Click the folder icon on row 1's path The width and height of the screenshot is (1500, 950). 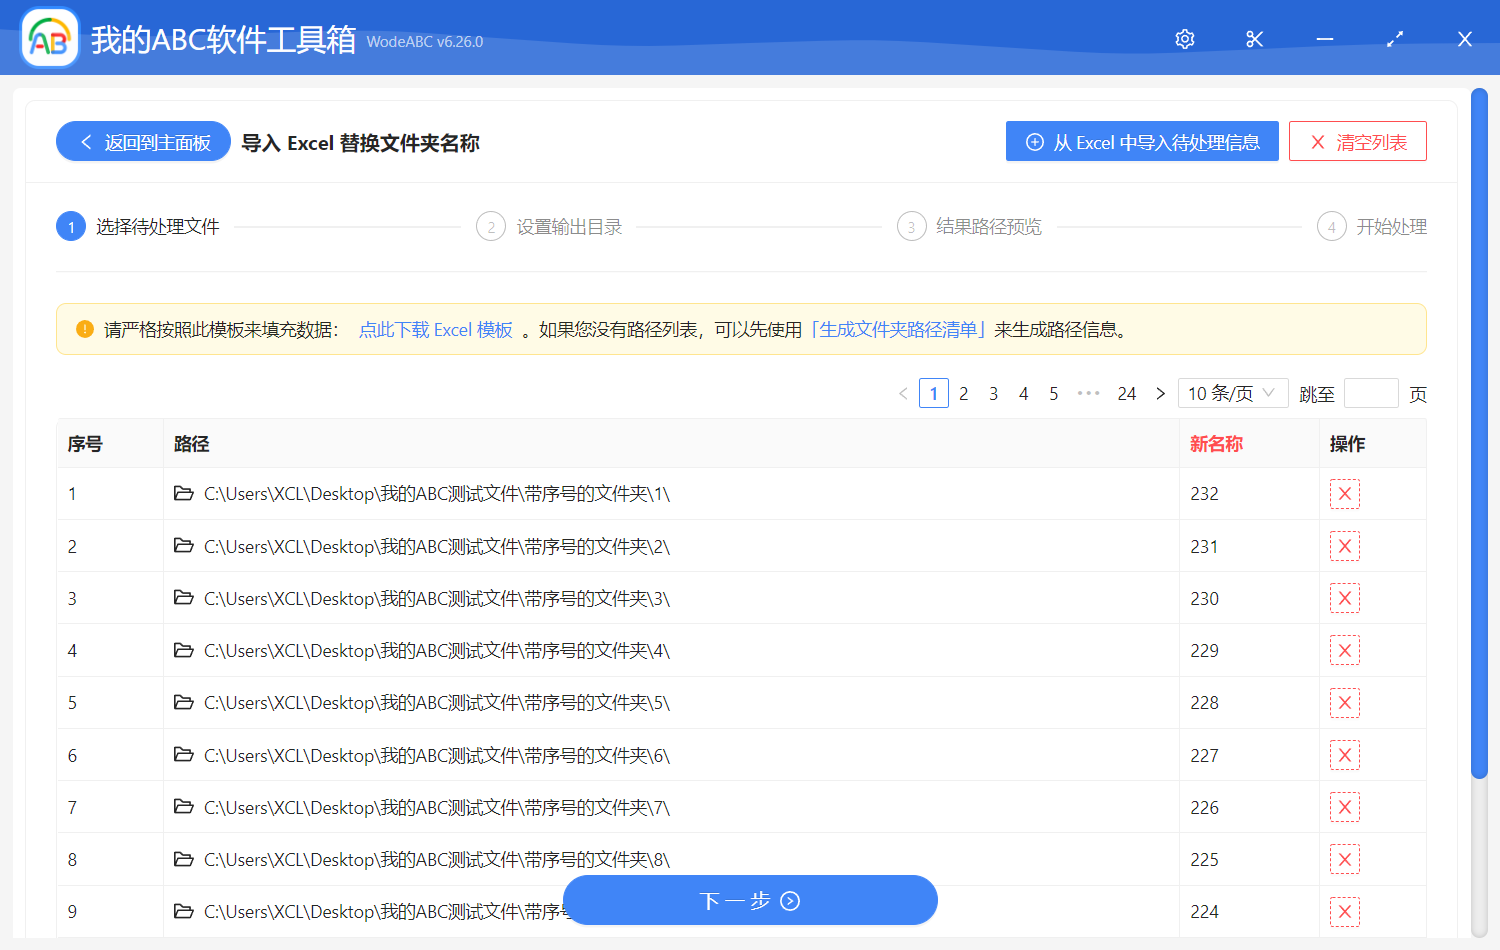[x=184, y=493]
